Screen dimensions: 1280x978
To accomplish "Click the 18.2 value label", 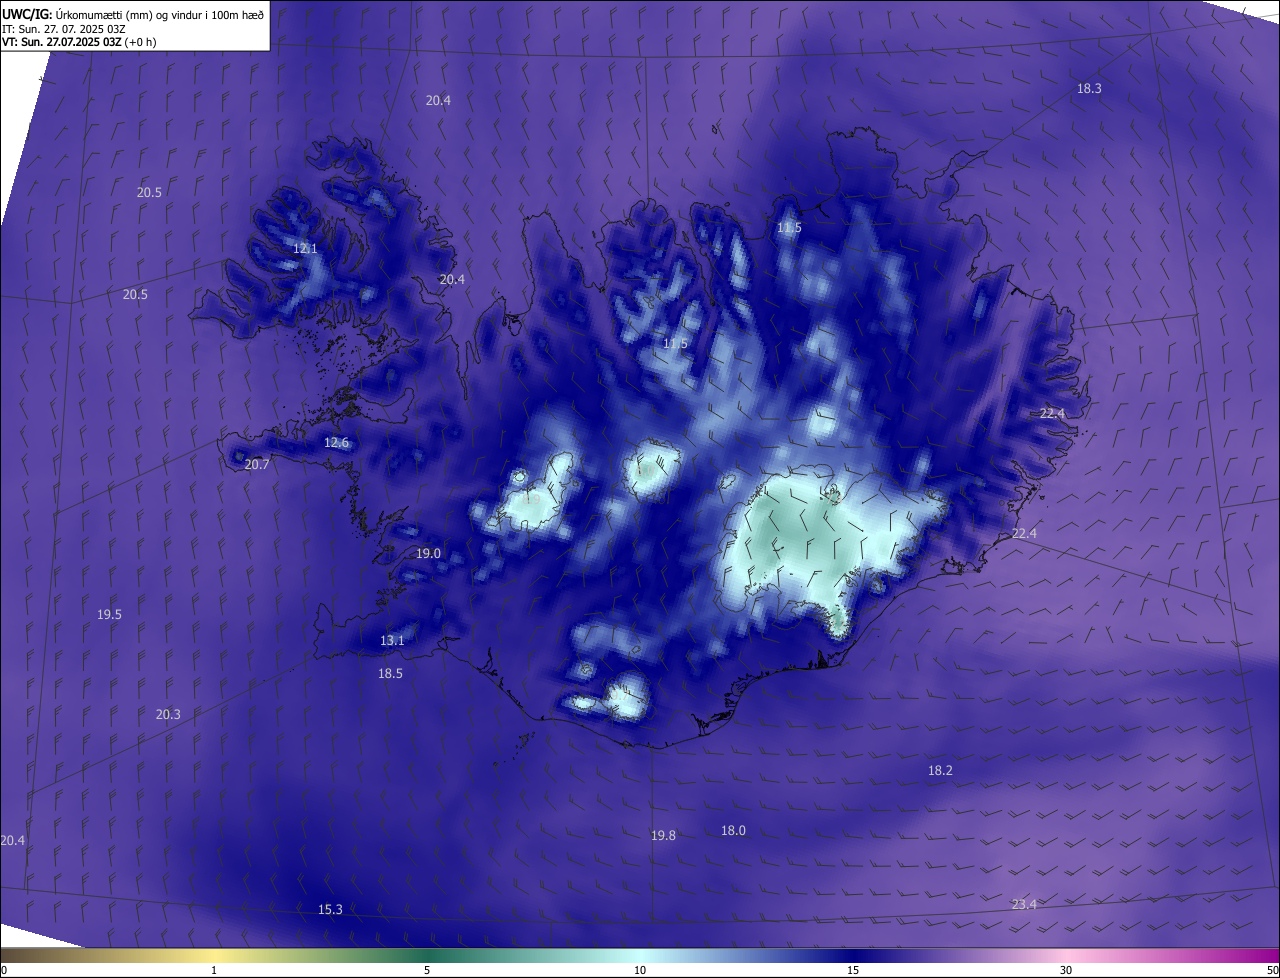I will tap(940, 770).
